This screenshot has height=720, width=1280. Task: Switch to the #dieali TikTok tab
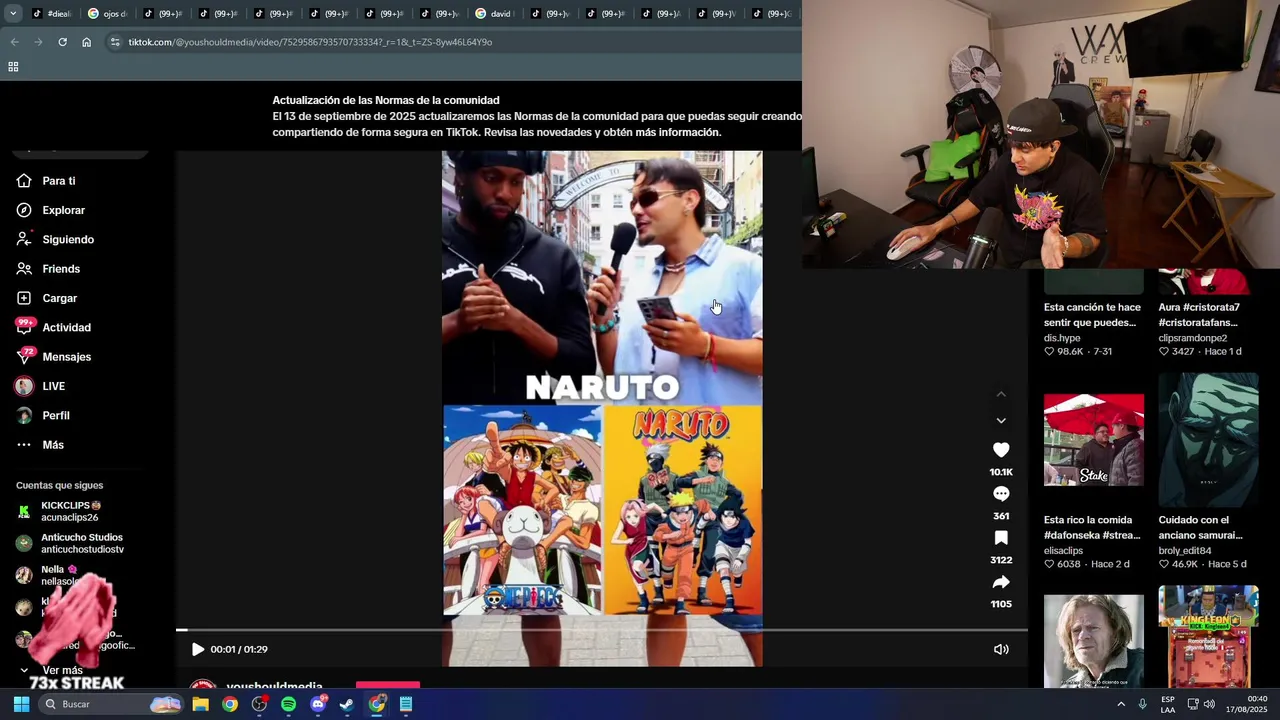pos(52,14)
